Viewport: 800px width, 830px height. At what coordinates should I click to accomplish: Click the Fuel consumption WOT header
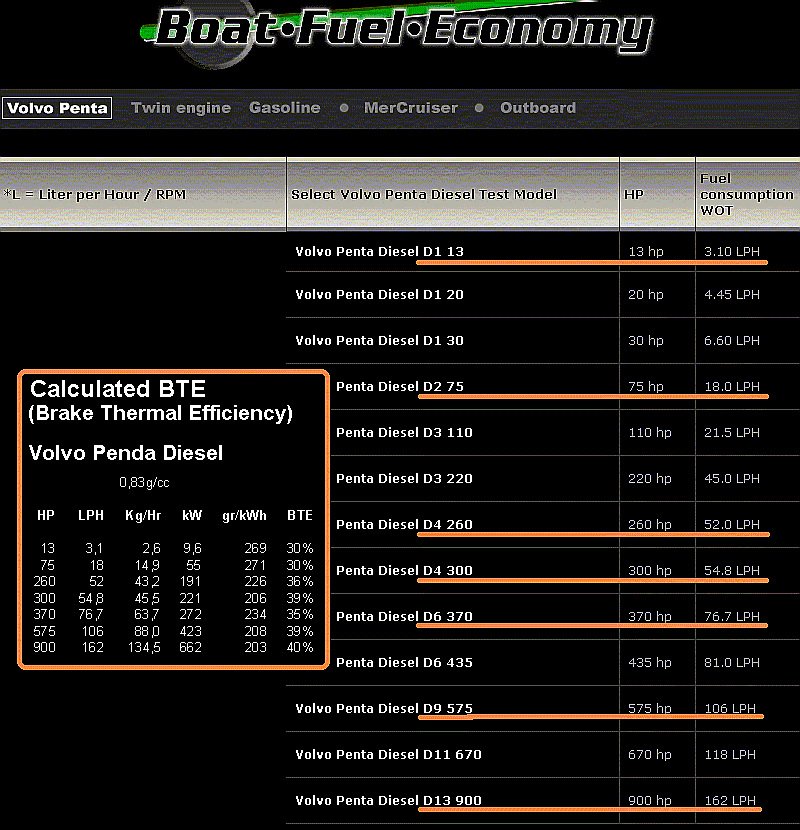tap(747, 194)
